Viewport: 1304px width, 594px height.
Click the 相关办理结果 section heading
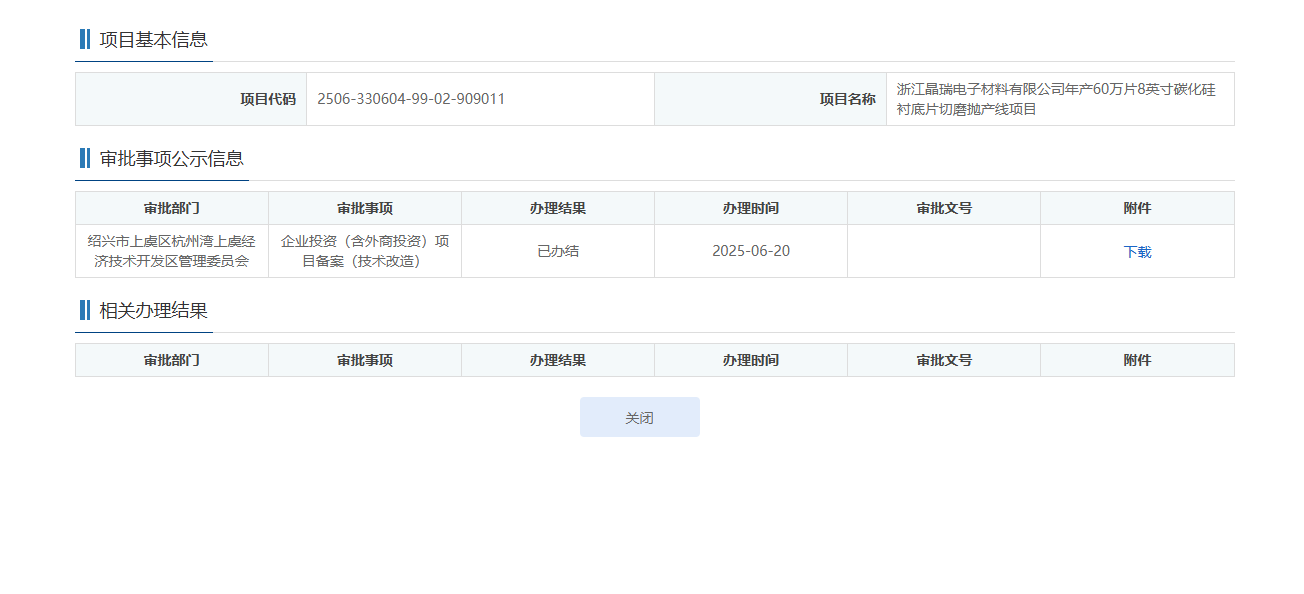(153, 310)
